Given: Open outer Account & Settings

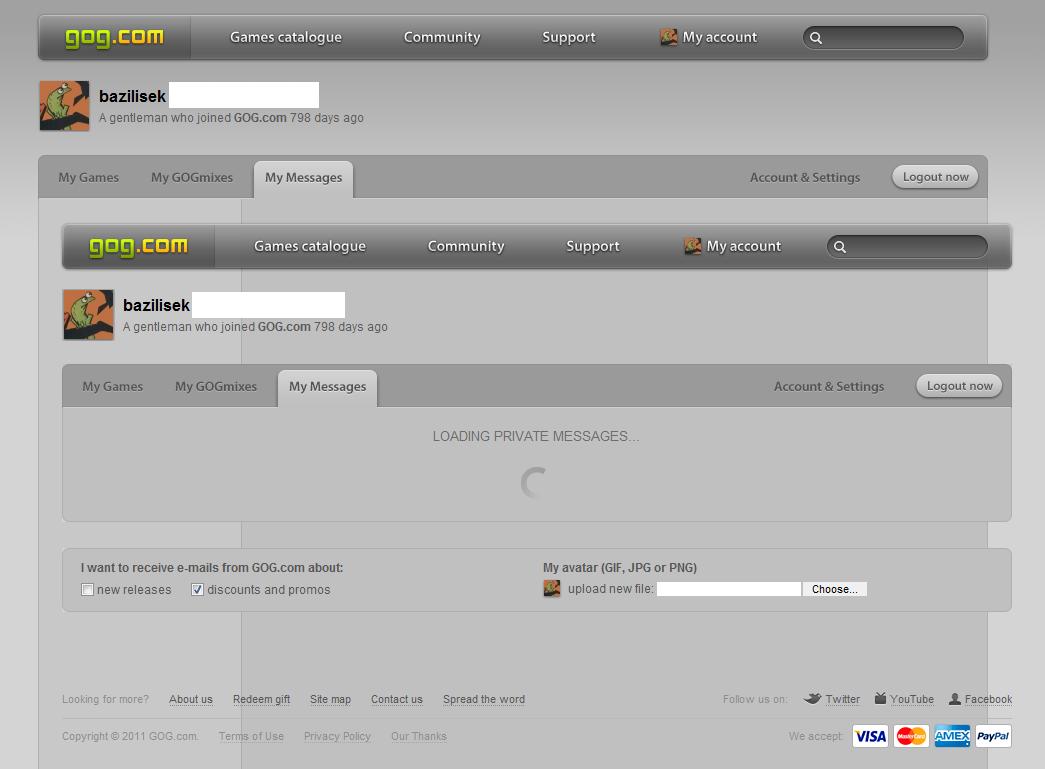Looking at the screenshot, I should [x=805, y=177].
